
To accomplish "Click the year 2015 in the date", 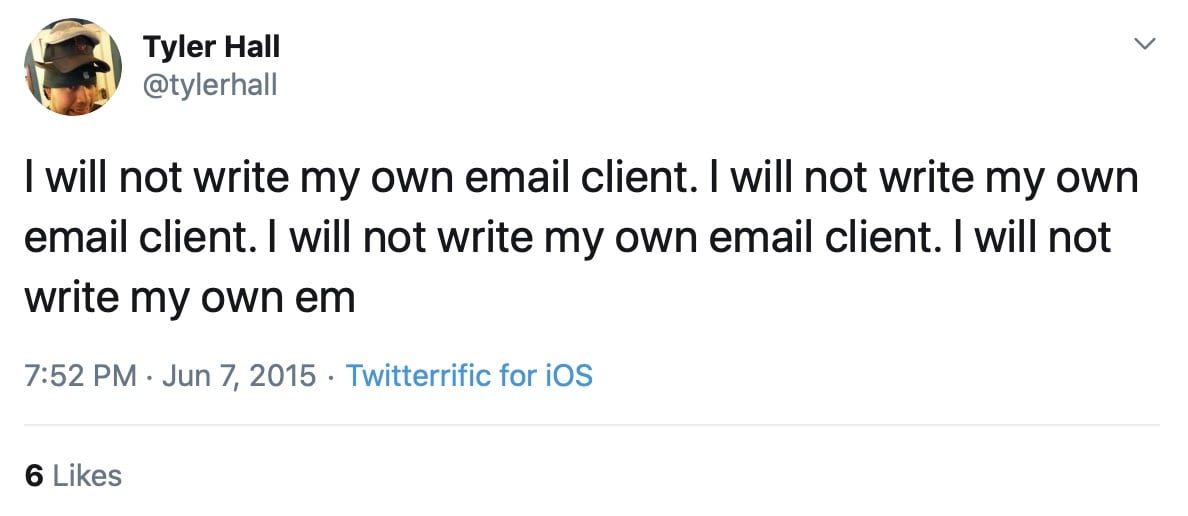I will point(283,376).
